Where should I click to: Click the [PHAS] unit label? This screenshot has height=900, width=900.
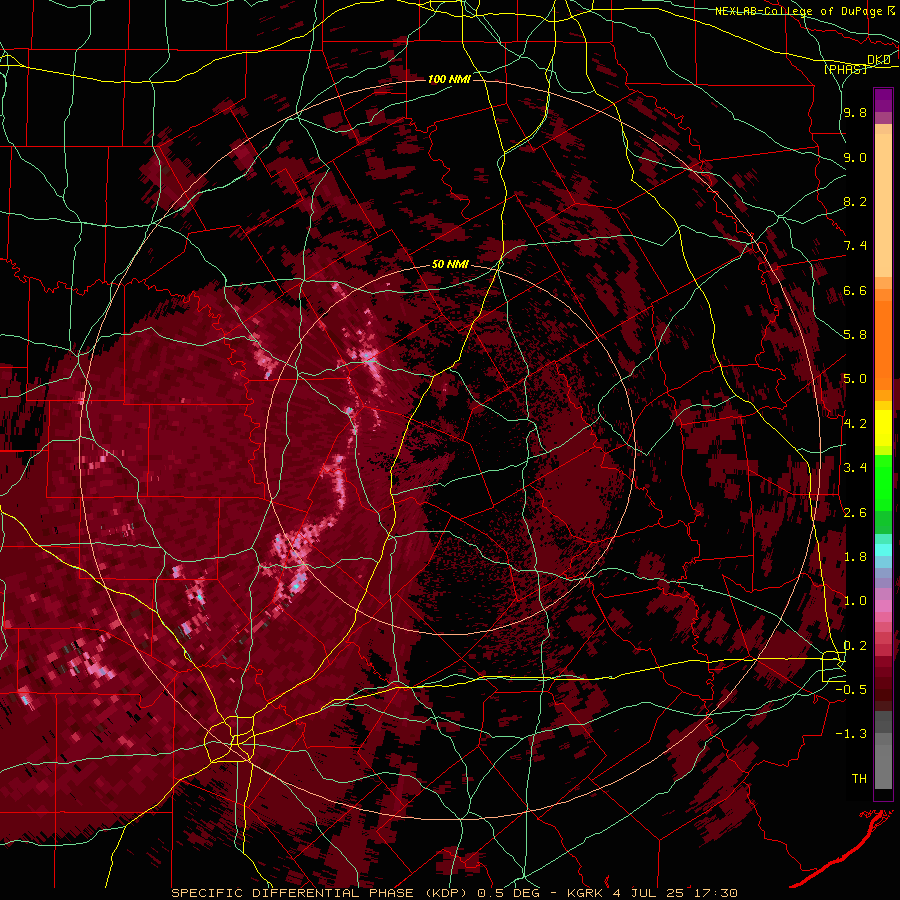point(845,69)
